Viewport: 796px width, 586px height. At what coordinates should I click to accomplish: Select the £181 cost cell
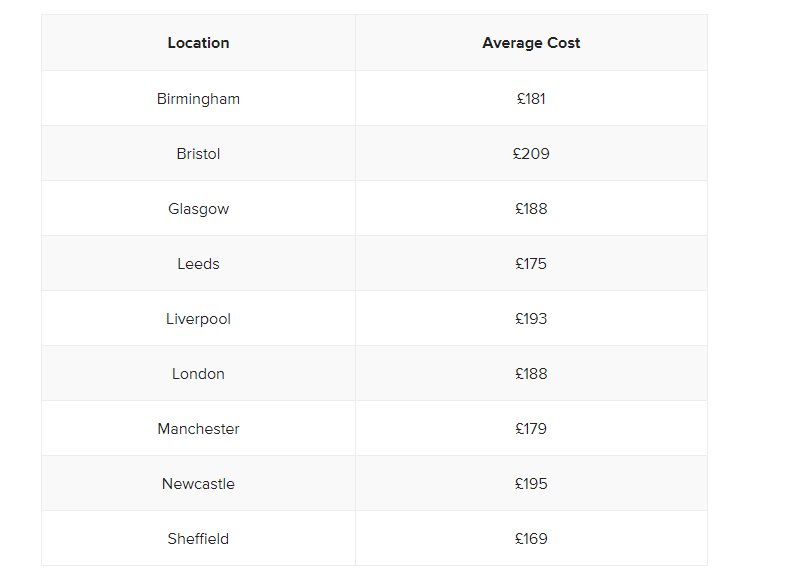coord(531,99)
